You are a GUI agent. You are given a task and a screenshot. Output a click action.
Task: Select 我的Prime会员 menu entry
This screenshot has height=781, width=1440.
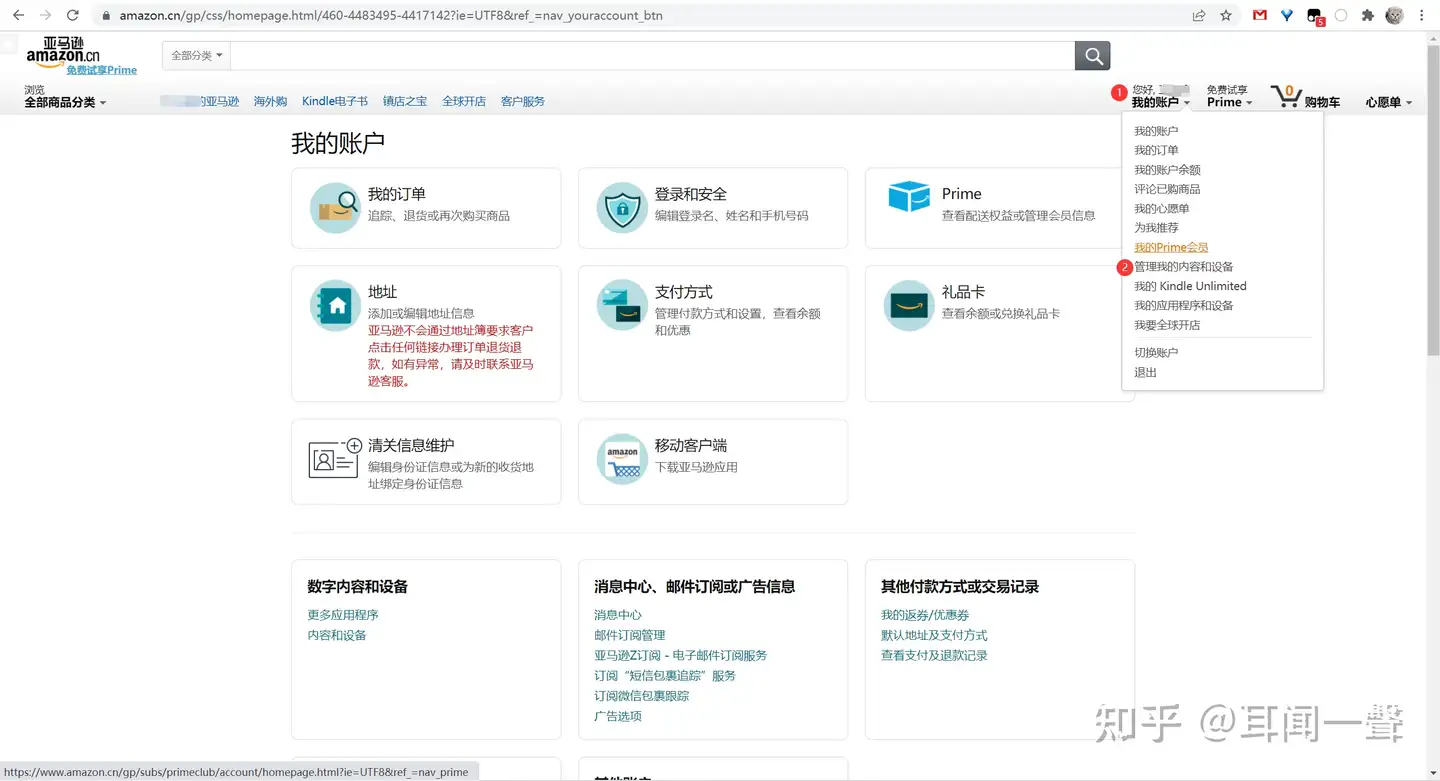(1171, 247)
